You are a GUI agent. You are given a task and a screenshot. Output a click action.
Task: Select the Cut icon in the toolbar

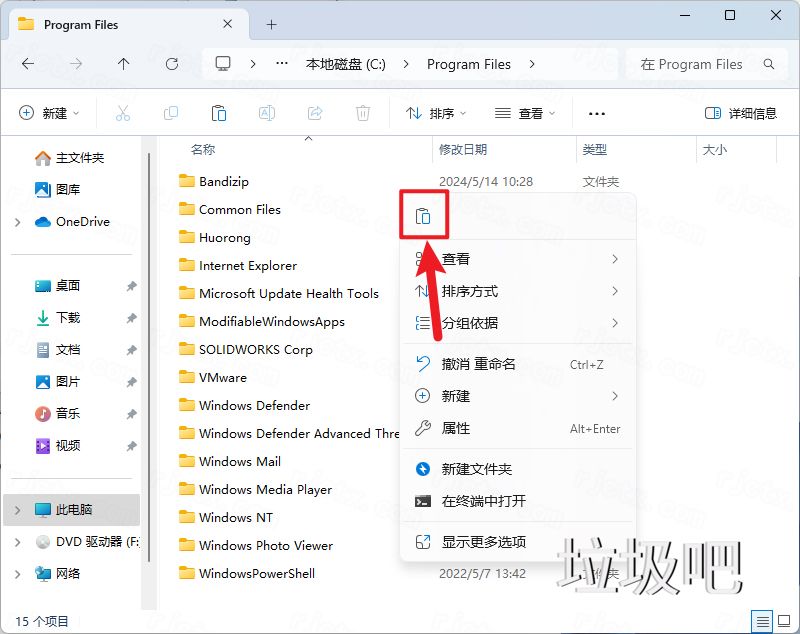pyautogui.click(x=123, y=112)
